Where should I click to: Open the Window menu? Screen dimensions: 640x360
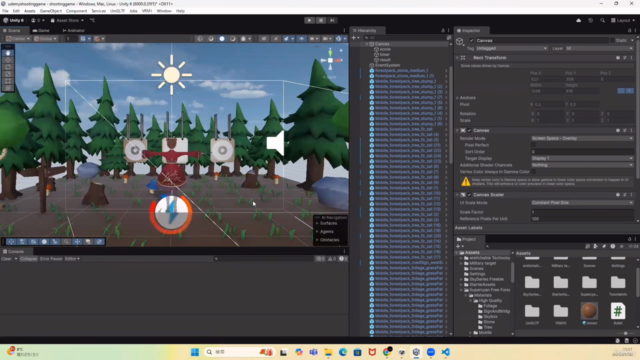point(164,11)
